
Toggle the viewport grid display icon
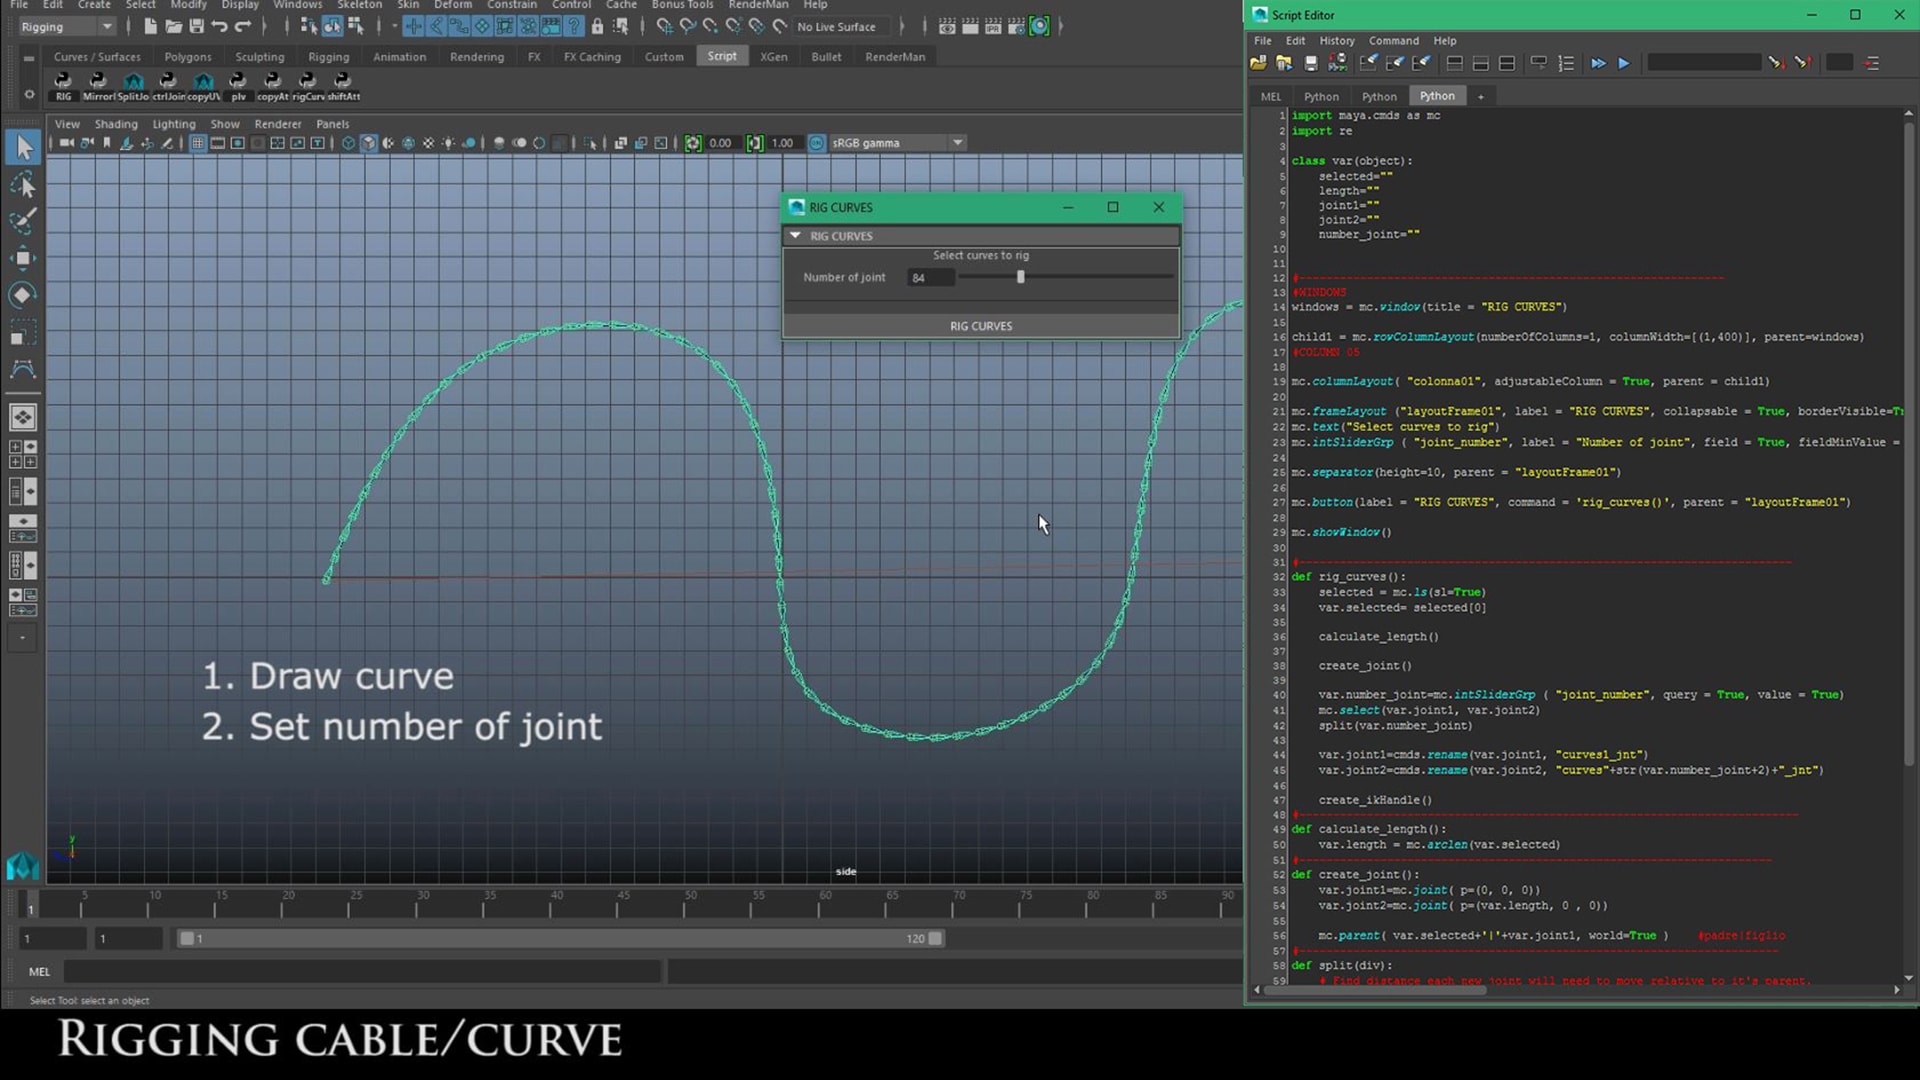198,143
